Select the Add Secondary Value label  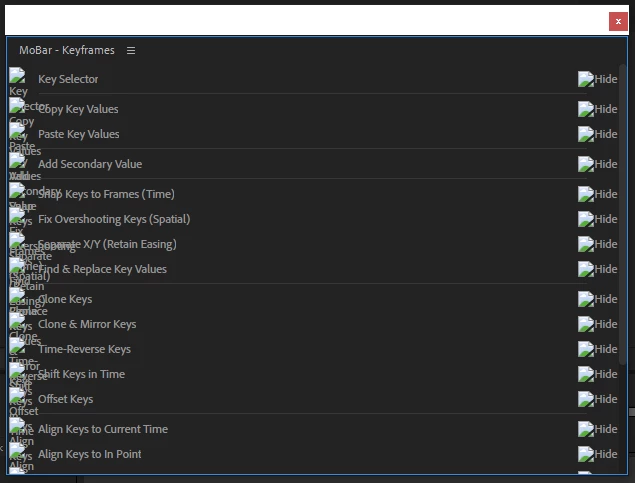(x=90, y=164)
